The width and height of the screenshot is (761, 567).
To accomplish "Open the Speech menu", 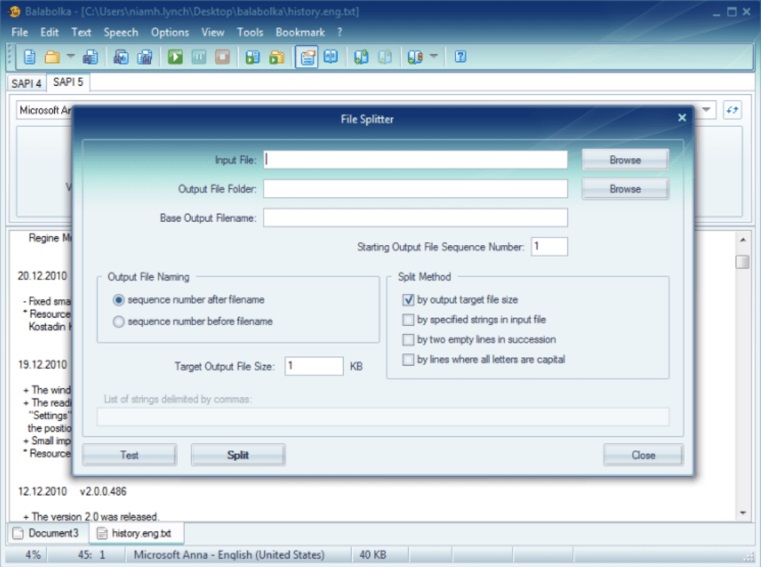I will click(x=121, y=32).
